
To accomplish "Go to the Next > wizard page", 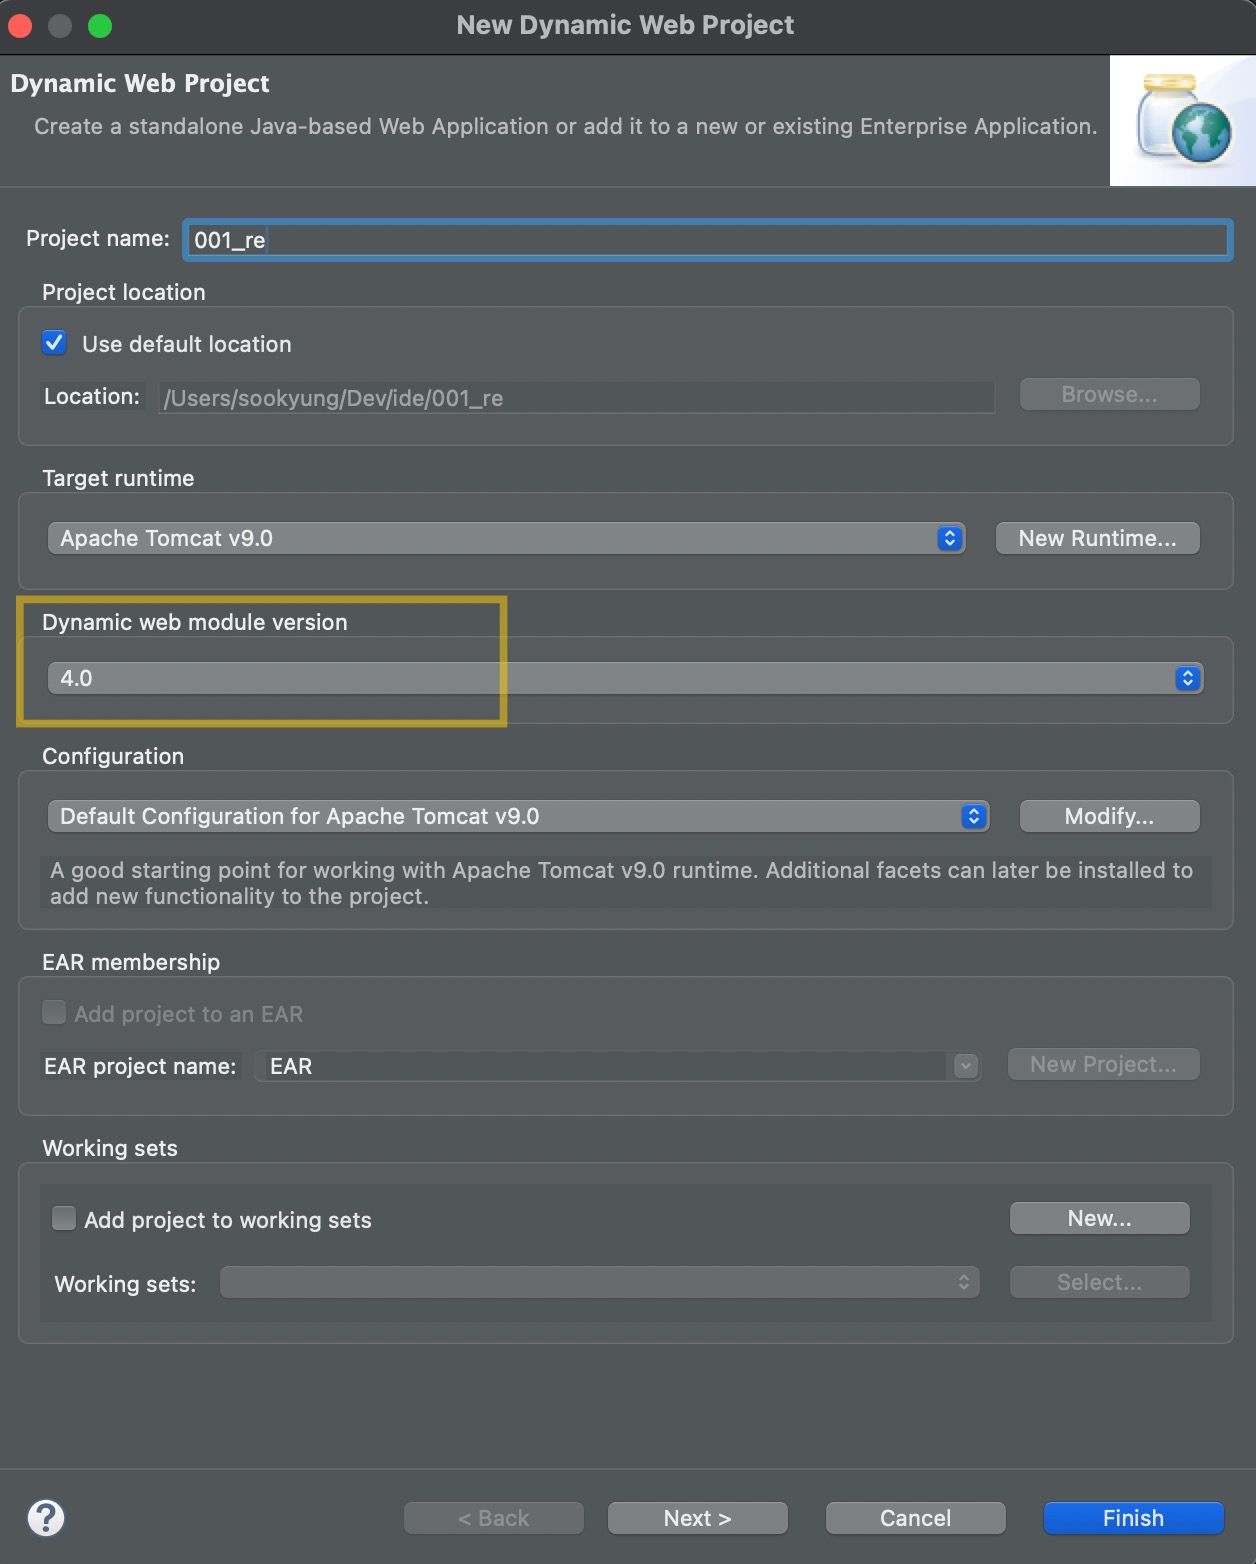I will point(697,1518).
